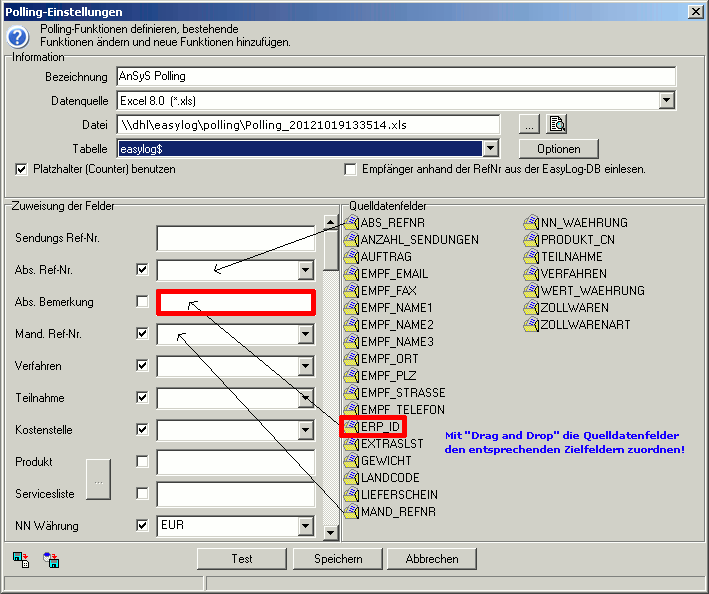Viewport: 709px width, 594px height.
Task: Select the NN_WAEHRUNG source field
Action: point(584,223)
